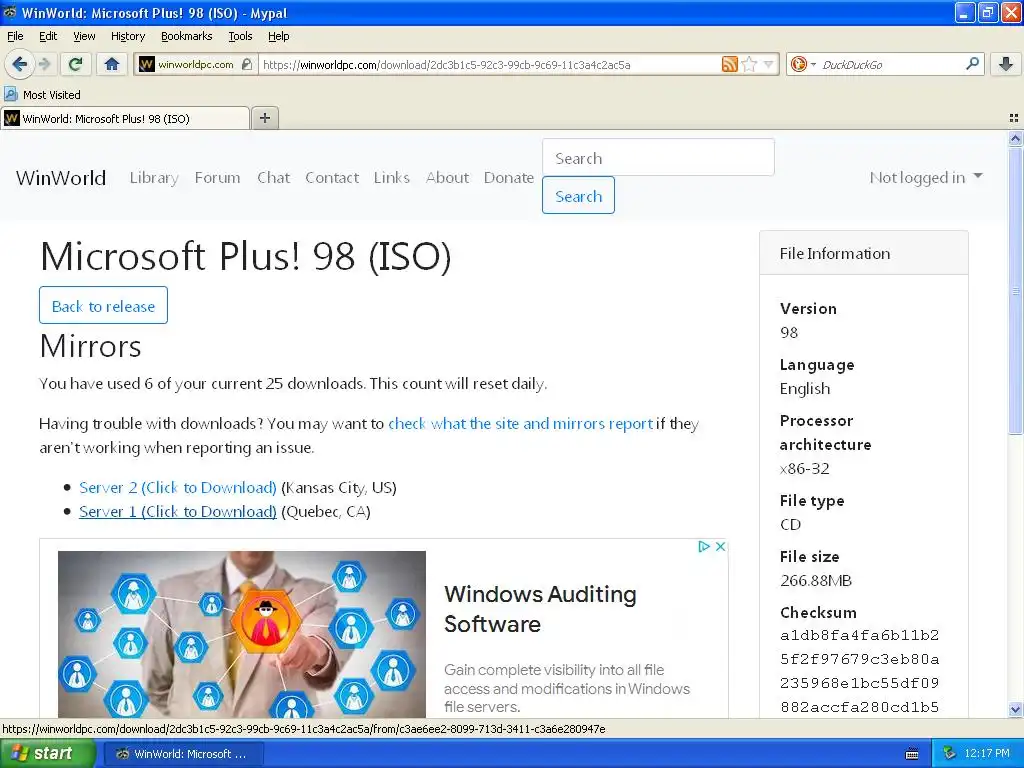Click into the DuckDuckGo search field
The width and height of the screenshot is (1024, 768).
point(889,64)
